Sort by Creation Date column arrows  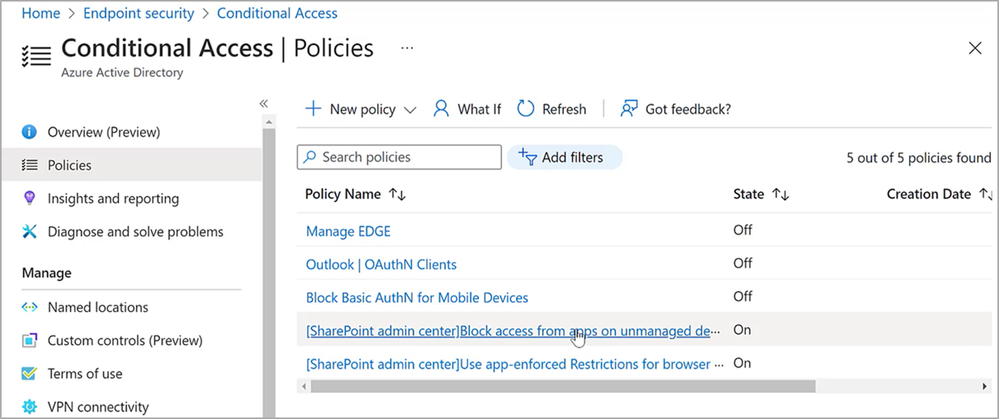pos(985,195)
